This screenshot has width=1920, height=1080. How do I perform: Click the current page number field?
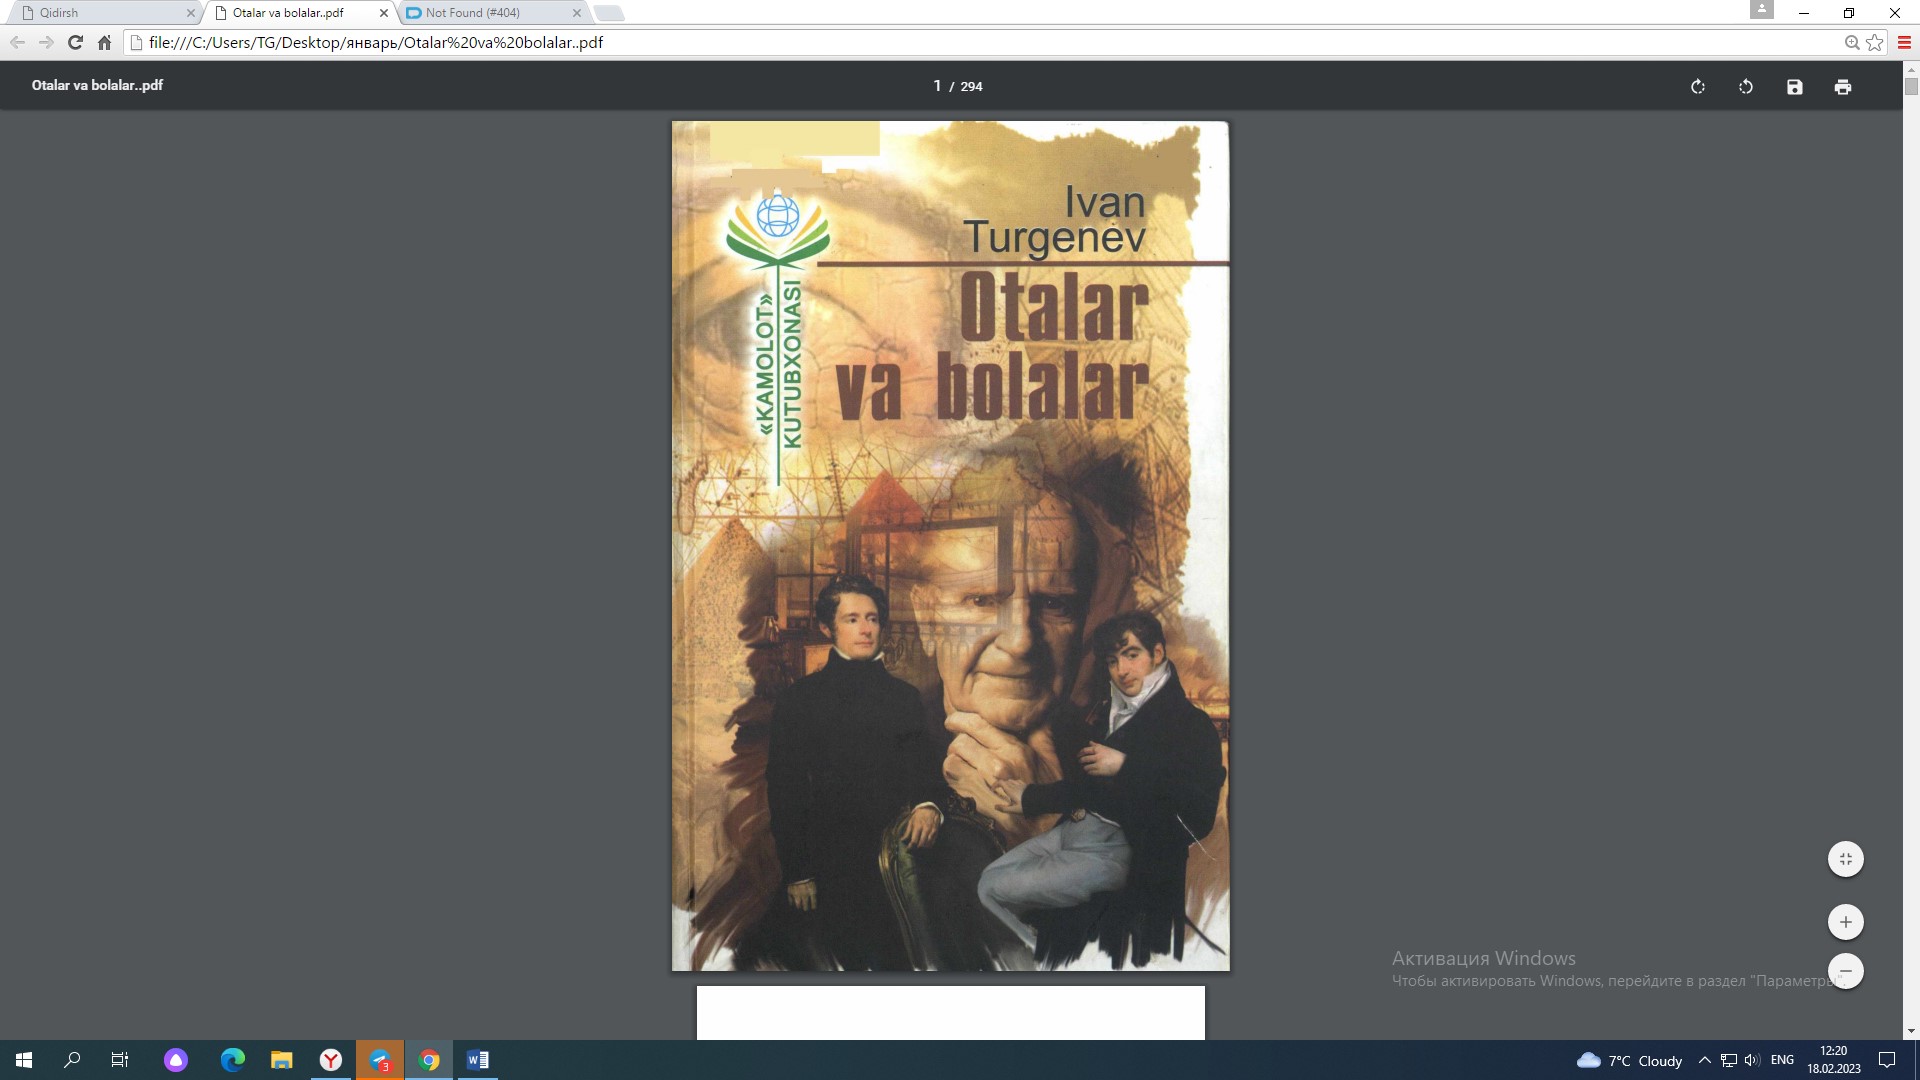click(x=937, y=86)
